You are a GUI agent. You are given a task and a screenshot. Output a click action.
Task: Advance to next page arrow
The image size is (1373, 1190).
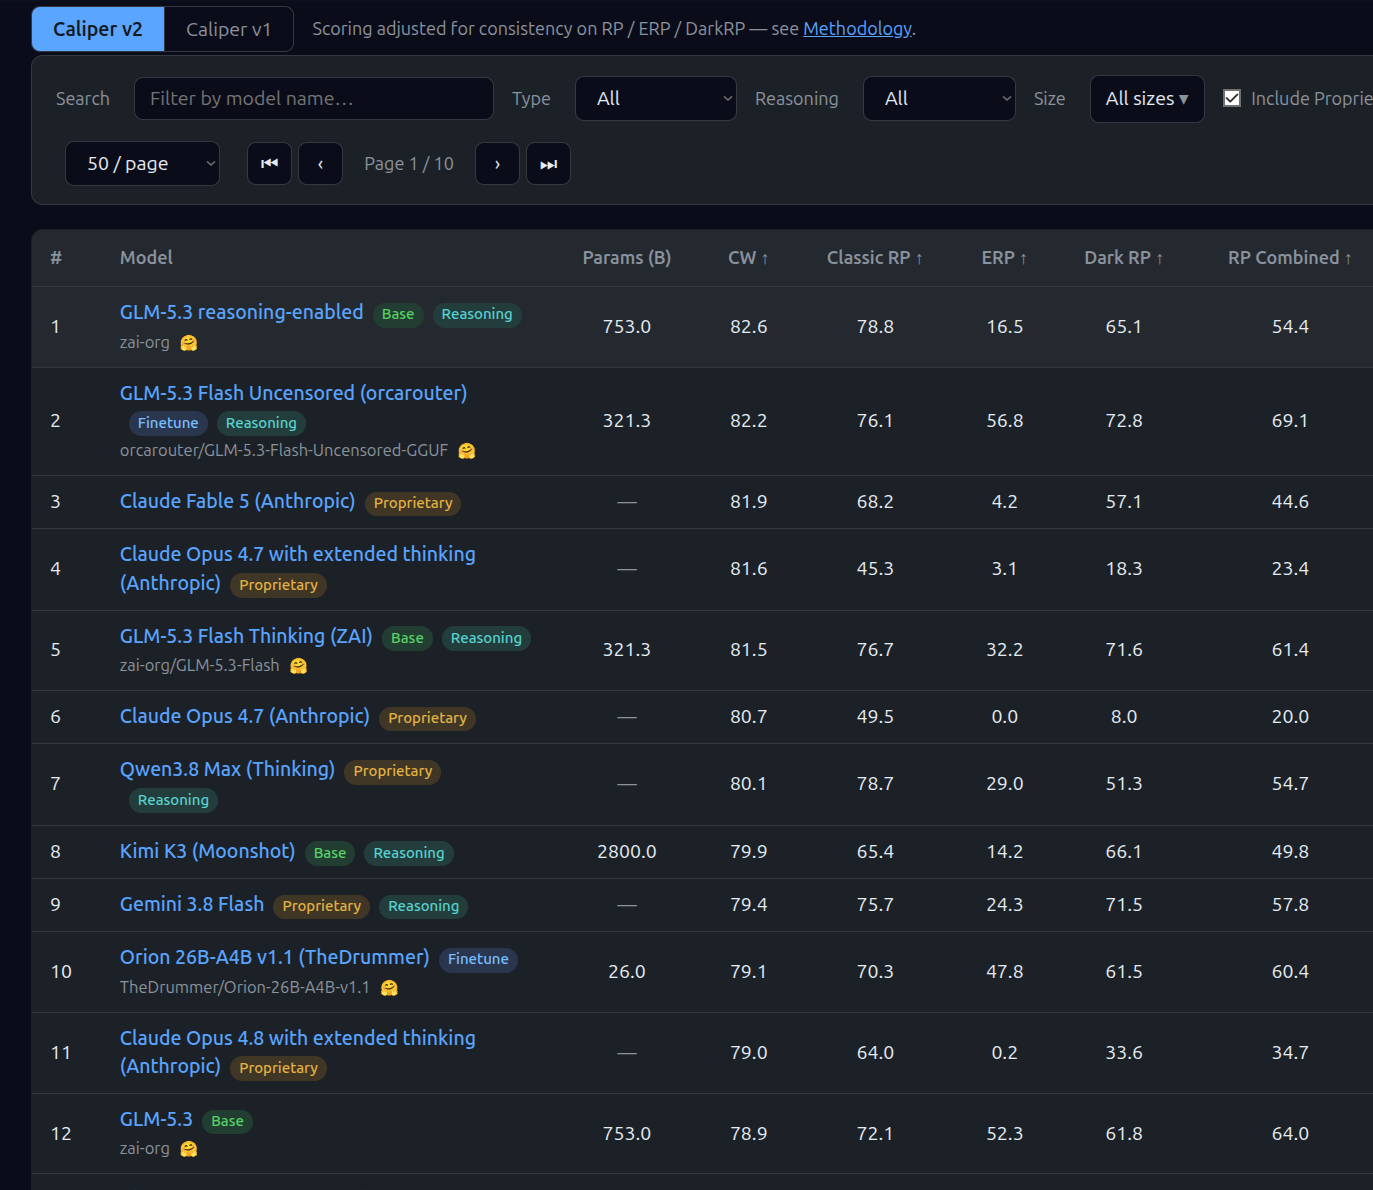point(497,164)
